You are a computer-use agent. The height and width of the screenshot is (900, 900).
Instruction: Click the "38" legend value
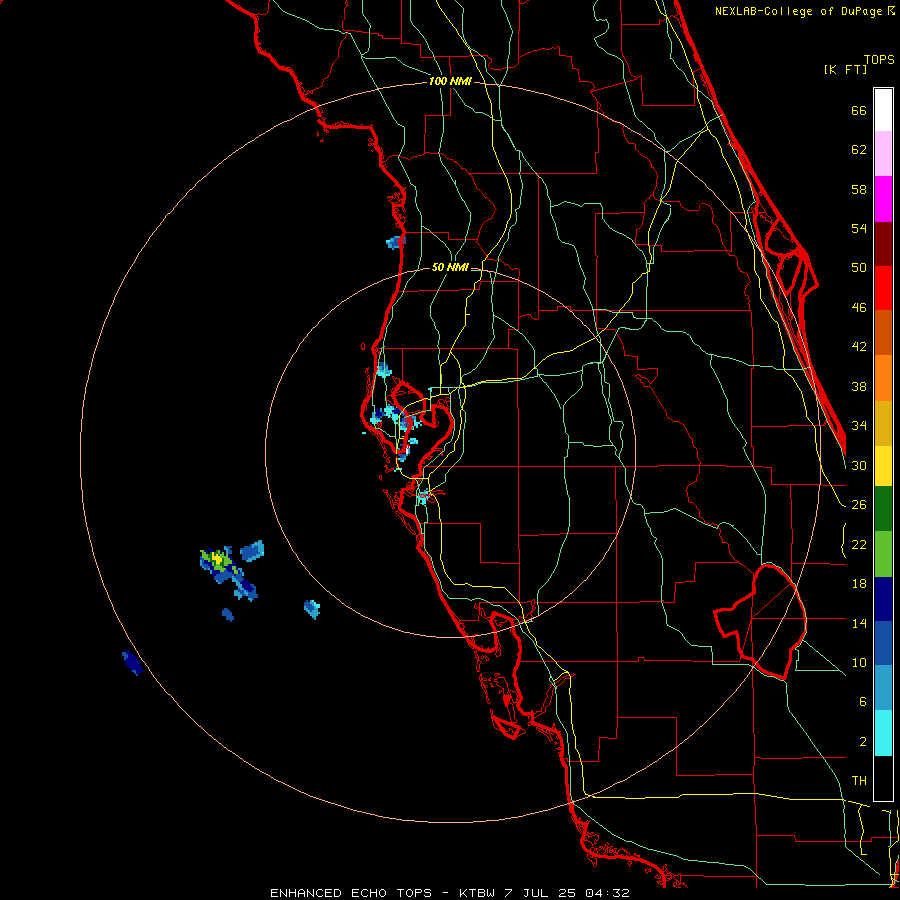859,386
